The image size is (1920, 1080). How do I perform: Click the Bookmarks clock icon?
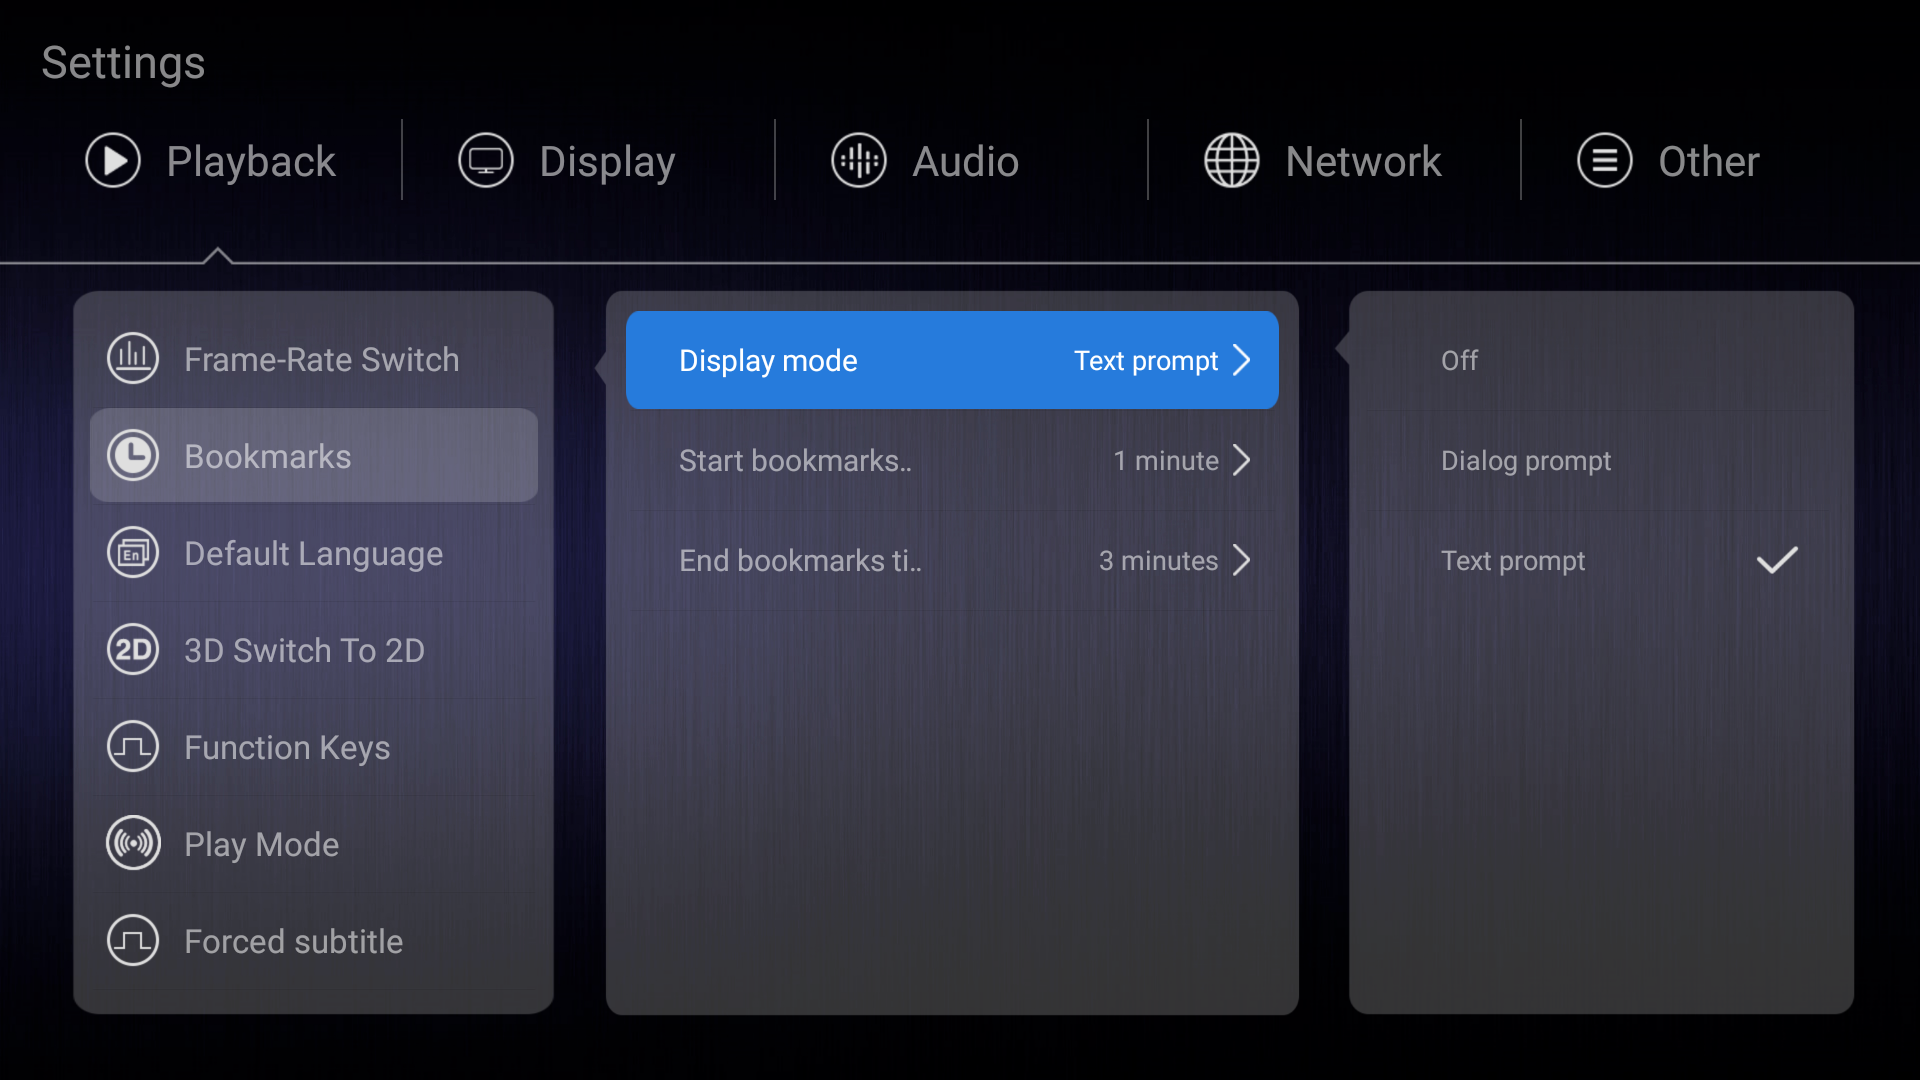point(133,456)
